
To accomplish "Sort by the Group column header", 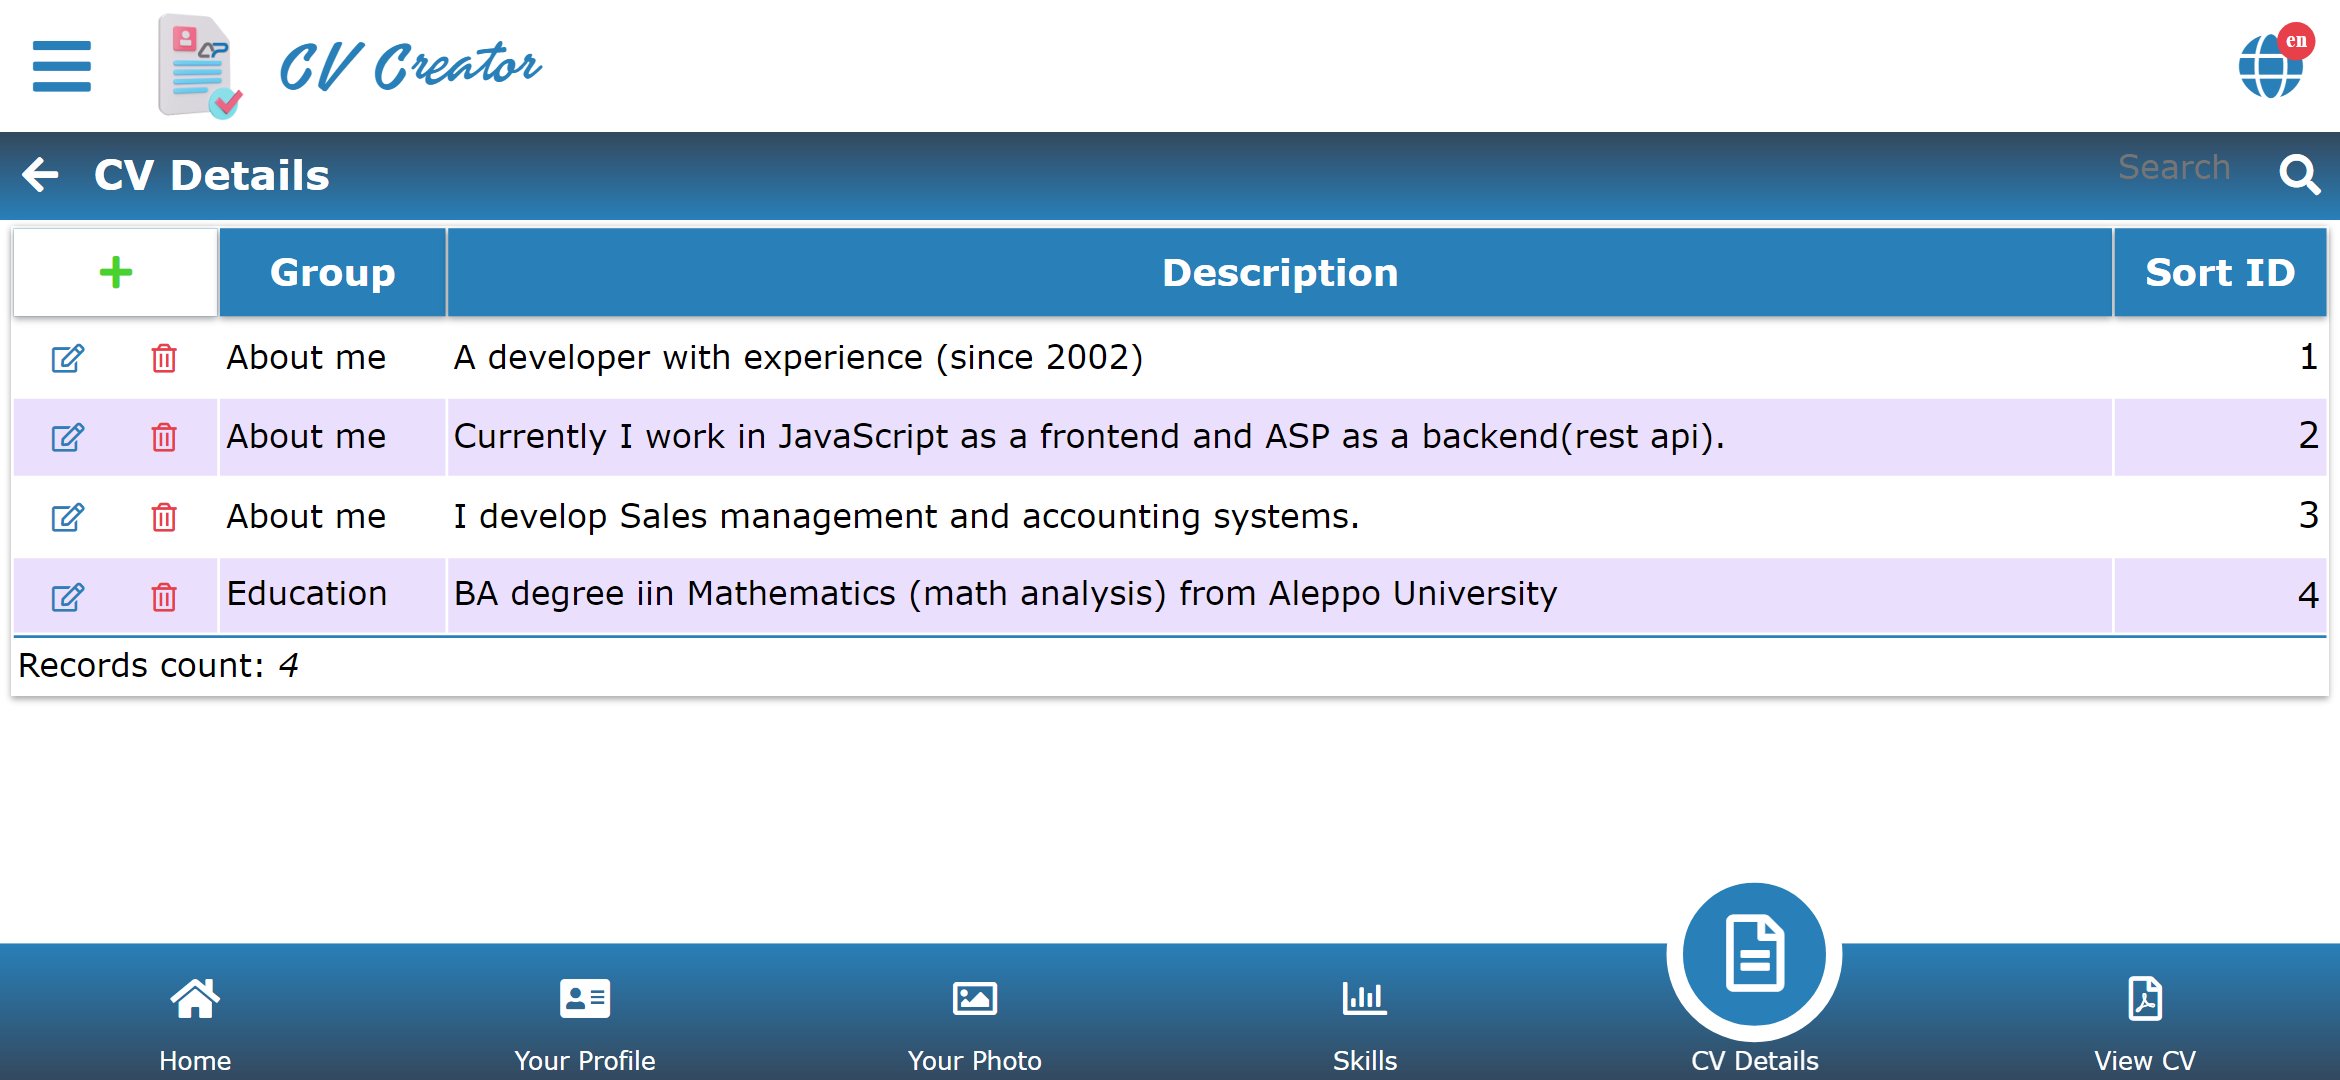I will coord(332,272).
